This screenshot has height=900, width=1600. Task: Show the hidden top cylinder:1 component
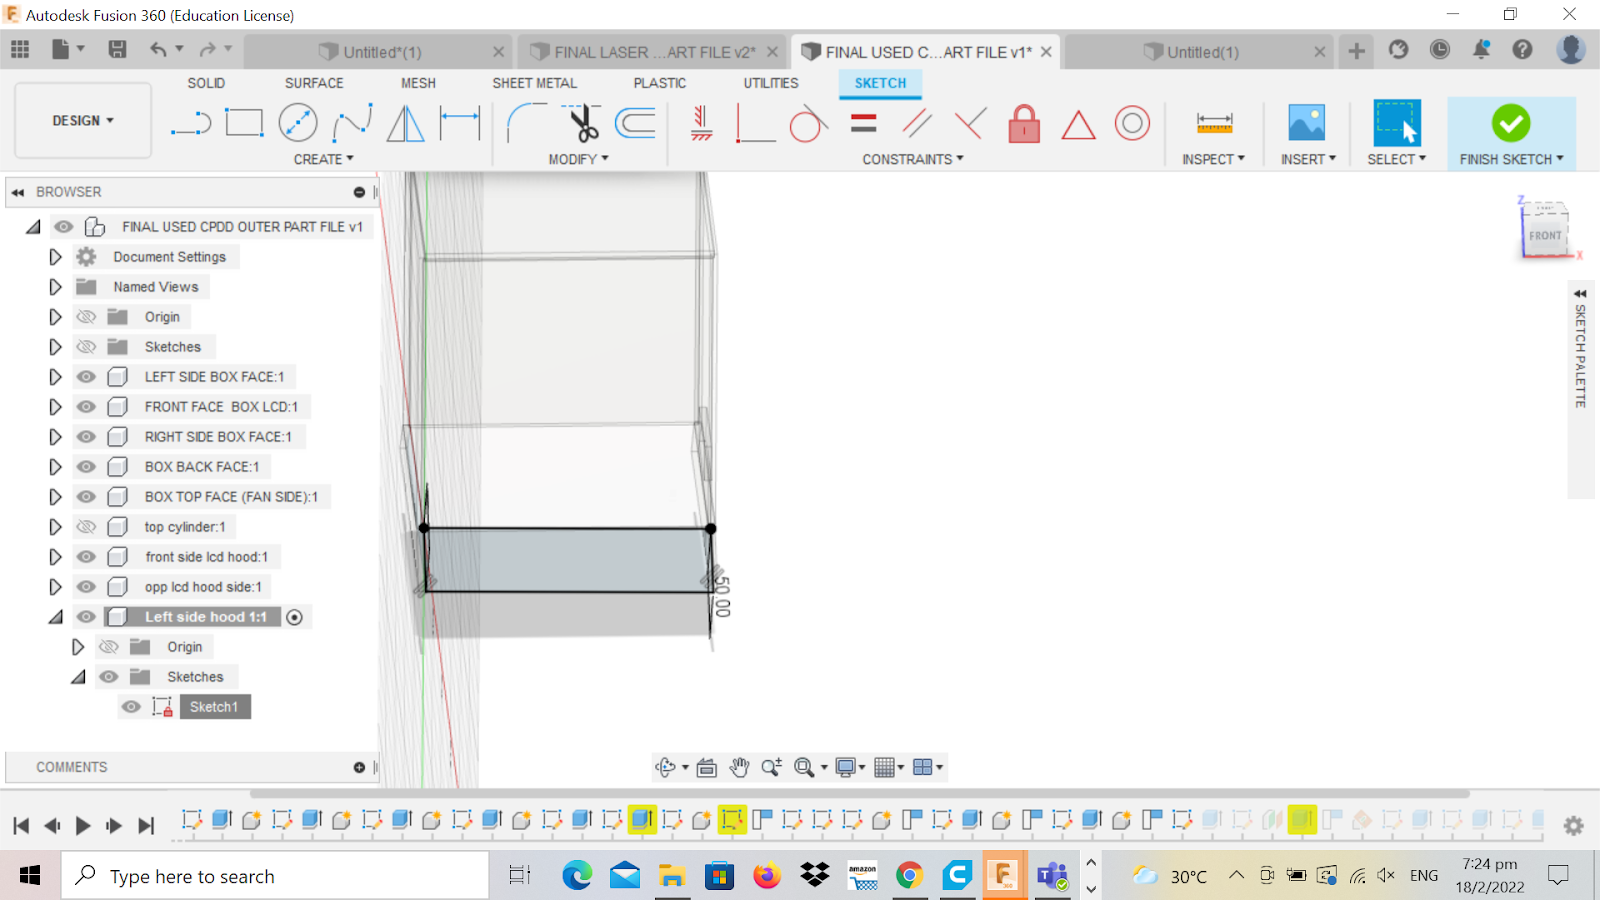point(87,527)
